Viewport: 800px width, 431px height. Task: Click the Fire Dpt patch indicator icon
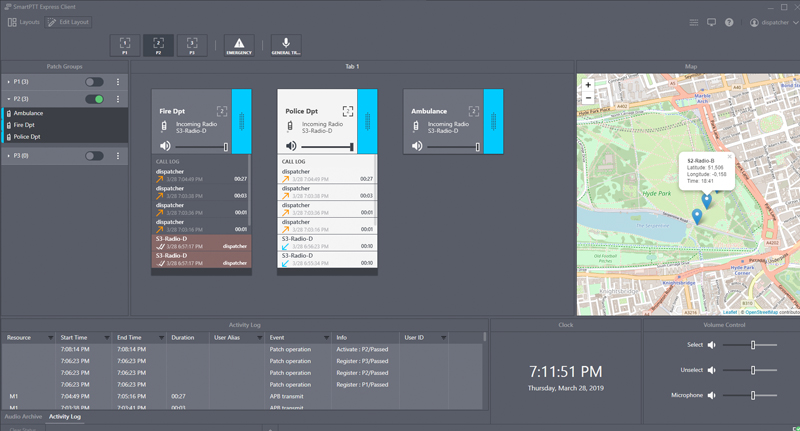click(x=222, y=111)
